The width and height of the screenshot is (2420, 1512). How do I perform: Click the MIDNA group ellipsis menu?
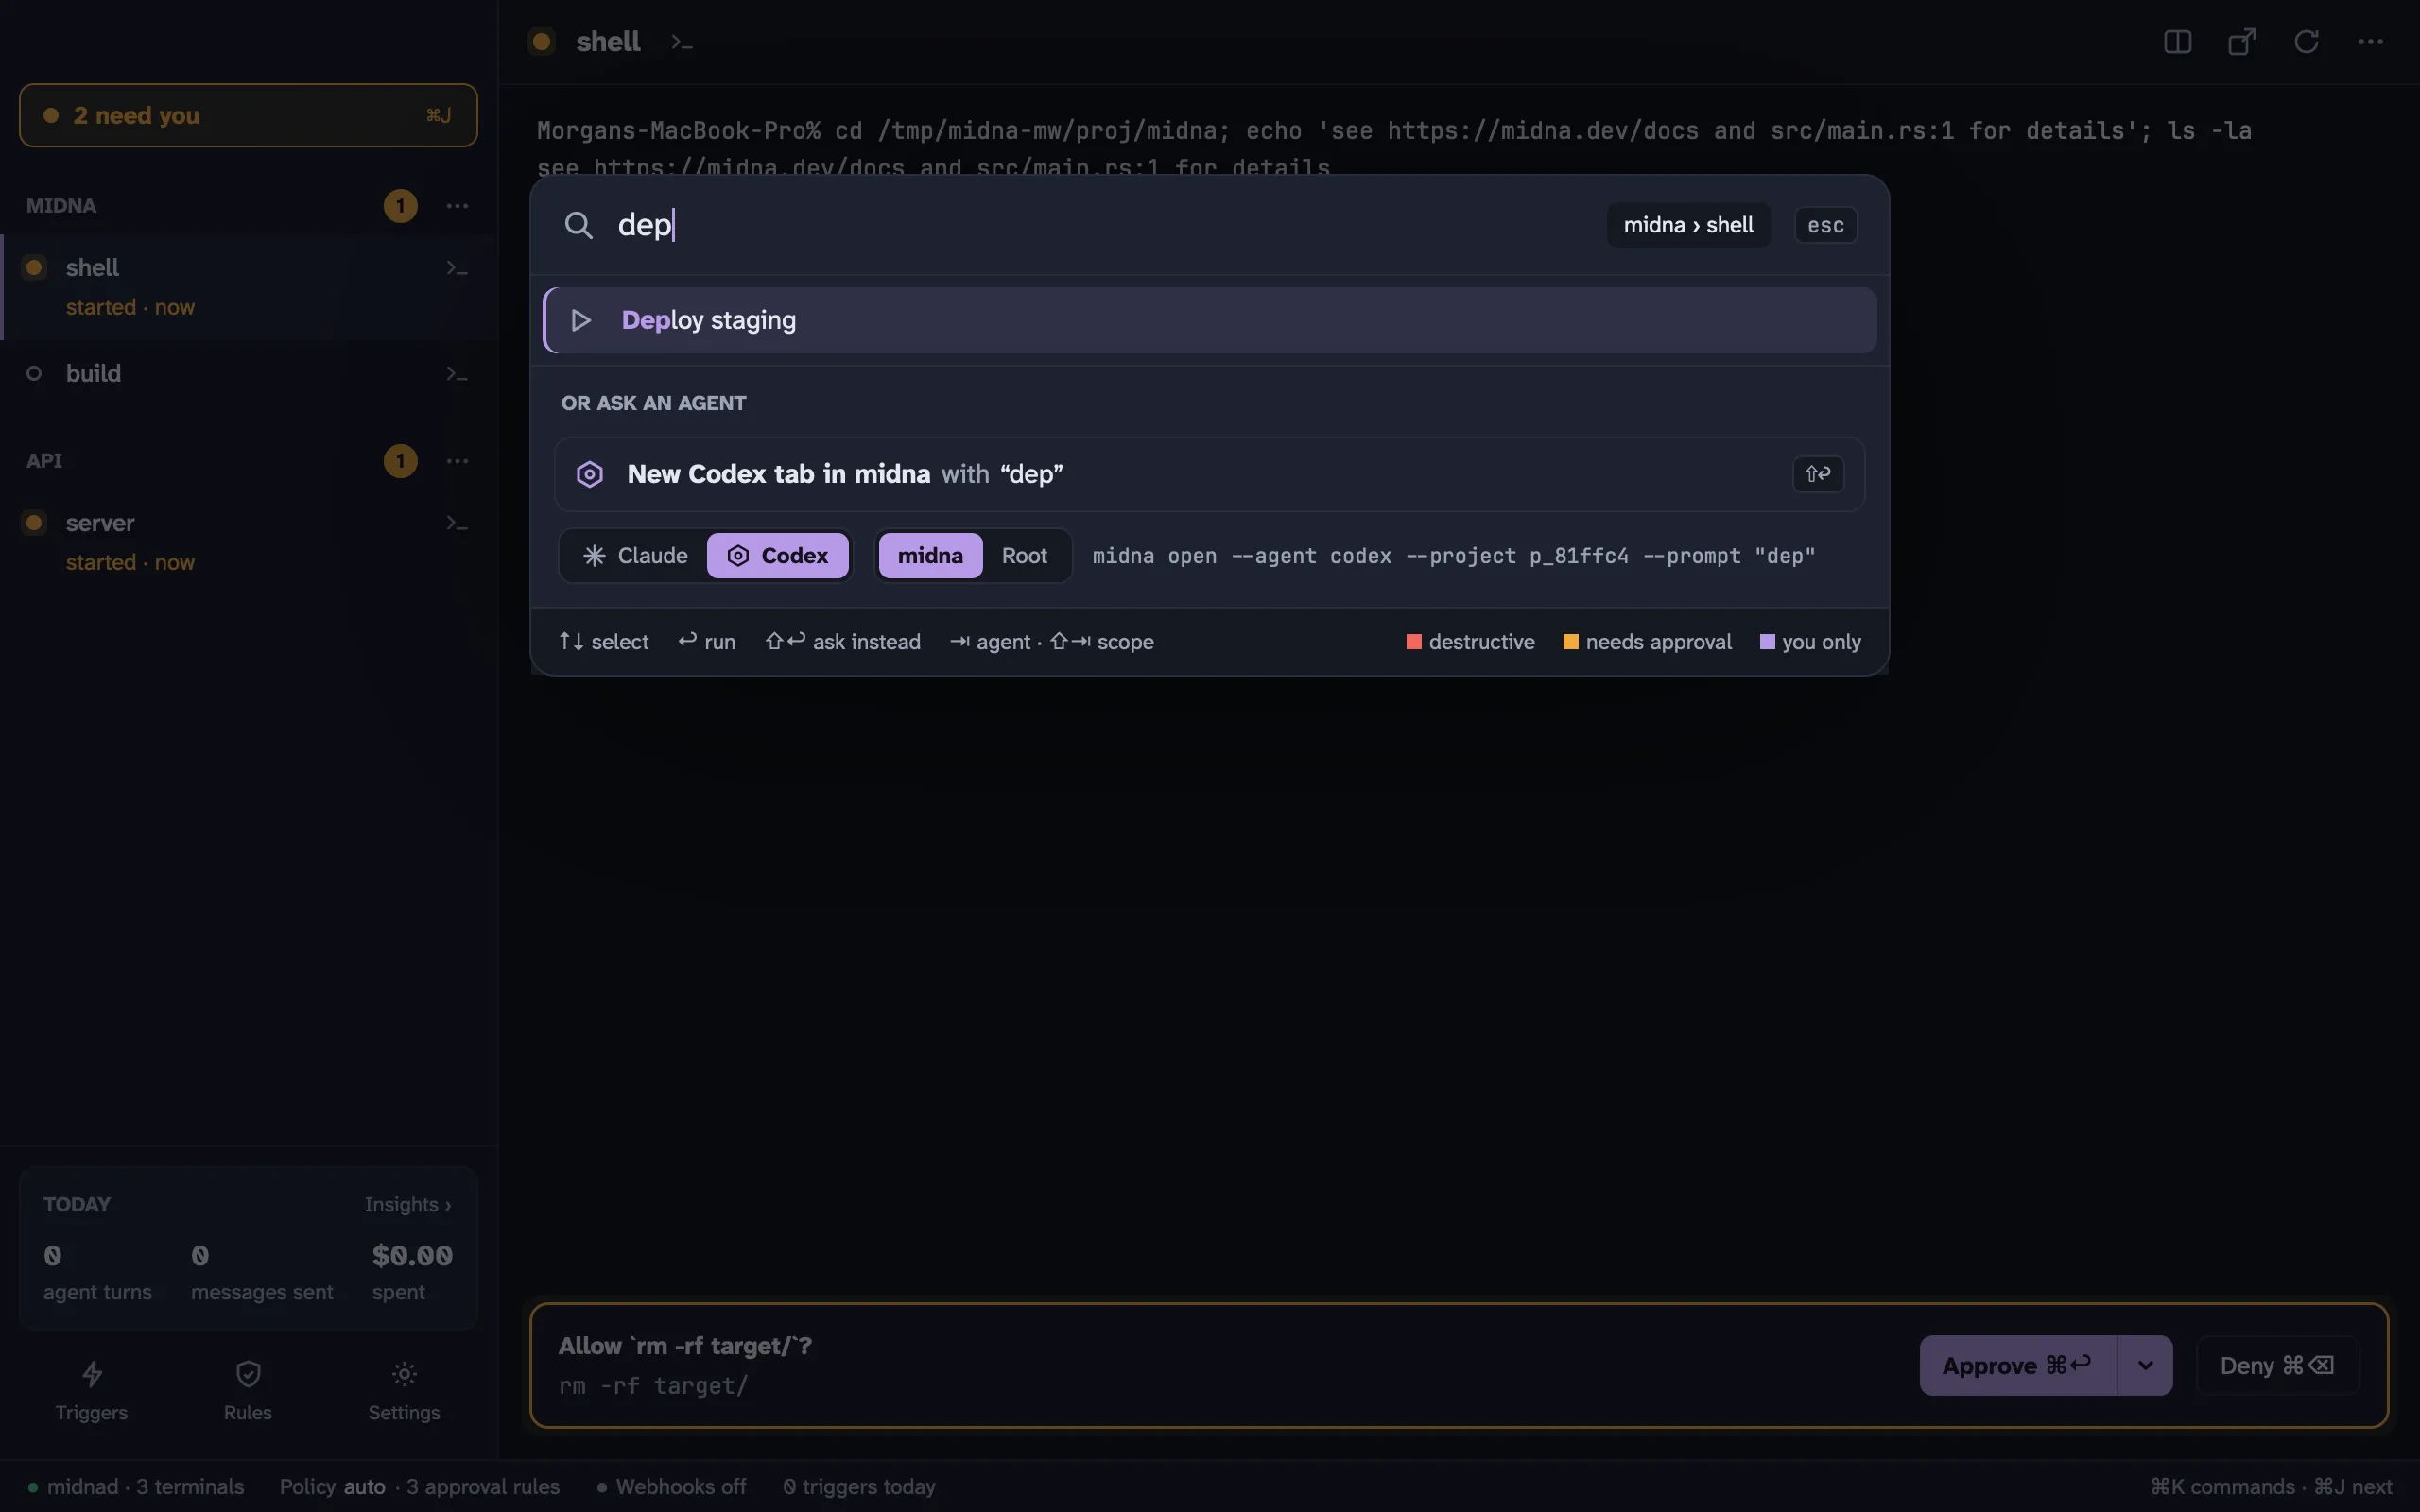[457, 206]
